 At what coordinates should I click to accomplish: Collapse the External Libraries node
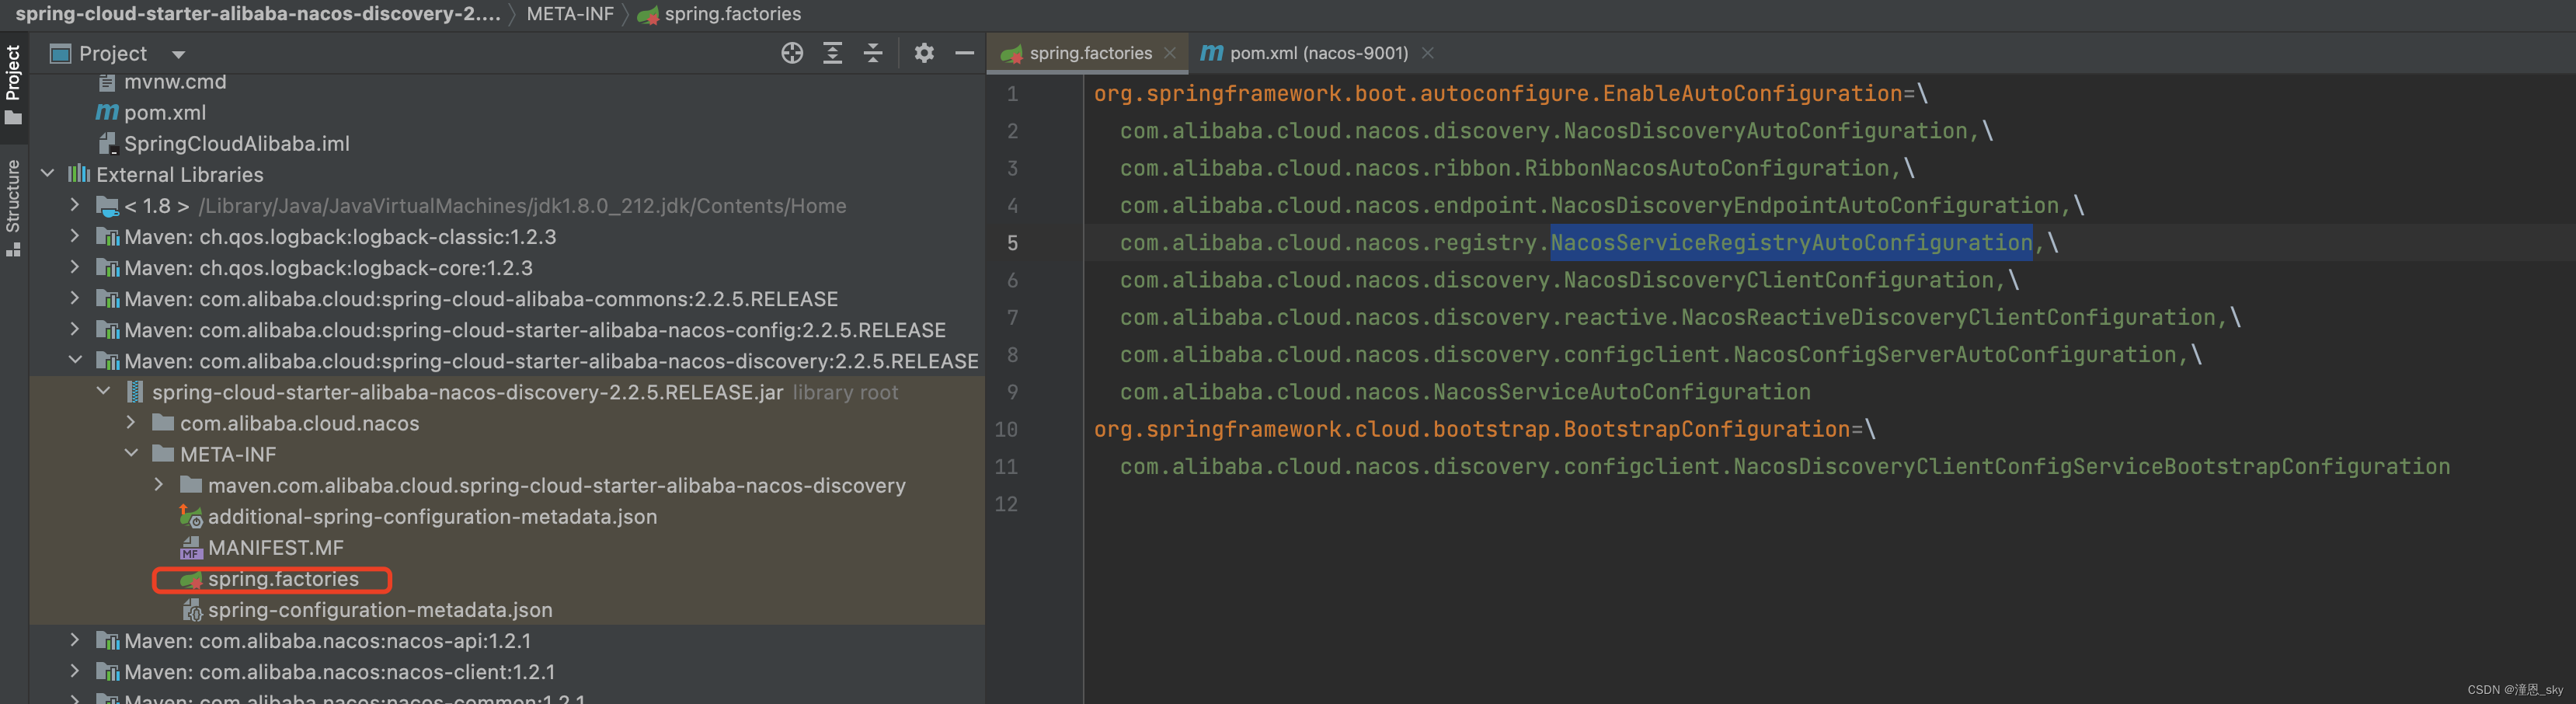coord(47,174)
